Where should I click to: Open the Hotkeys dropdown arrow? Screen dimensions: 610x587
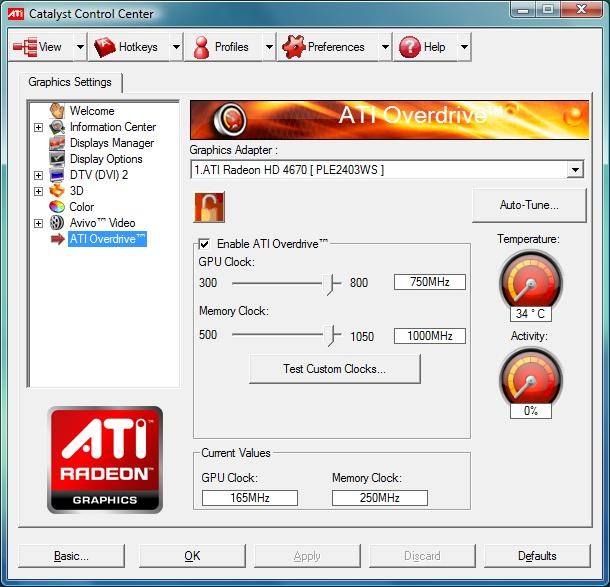(x=176, y=47)
